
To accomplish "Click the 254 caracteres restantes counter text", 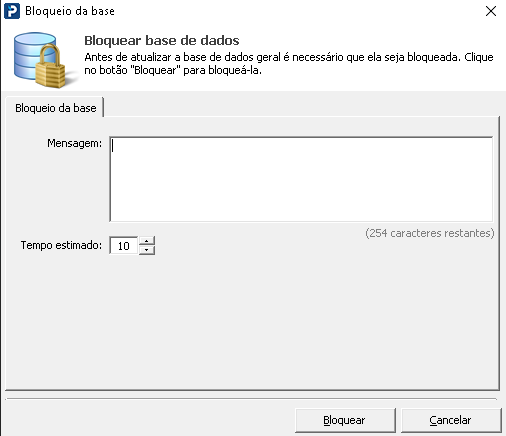I will coord(430,233).
